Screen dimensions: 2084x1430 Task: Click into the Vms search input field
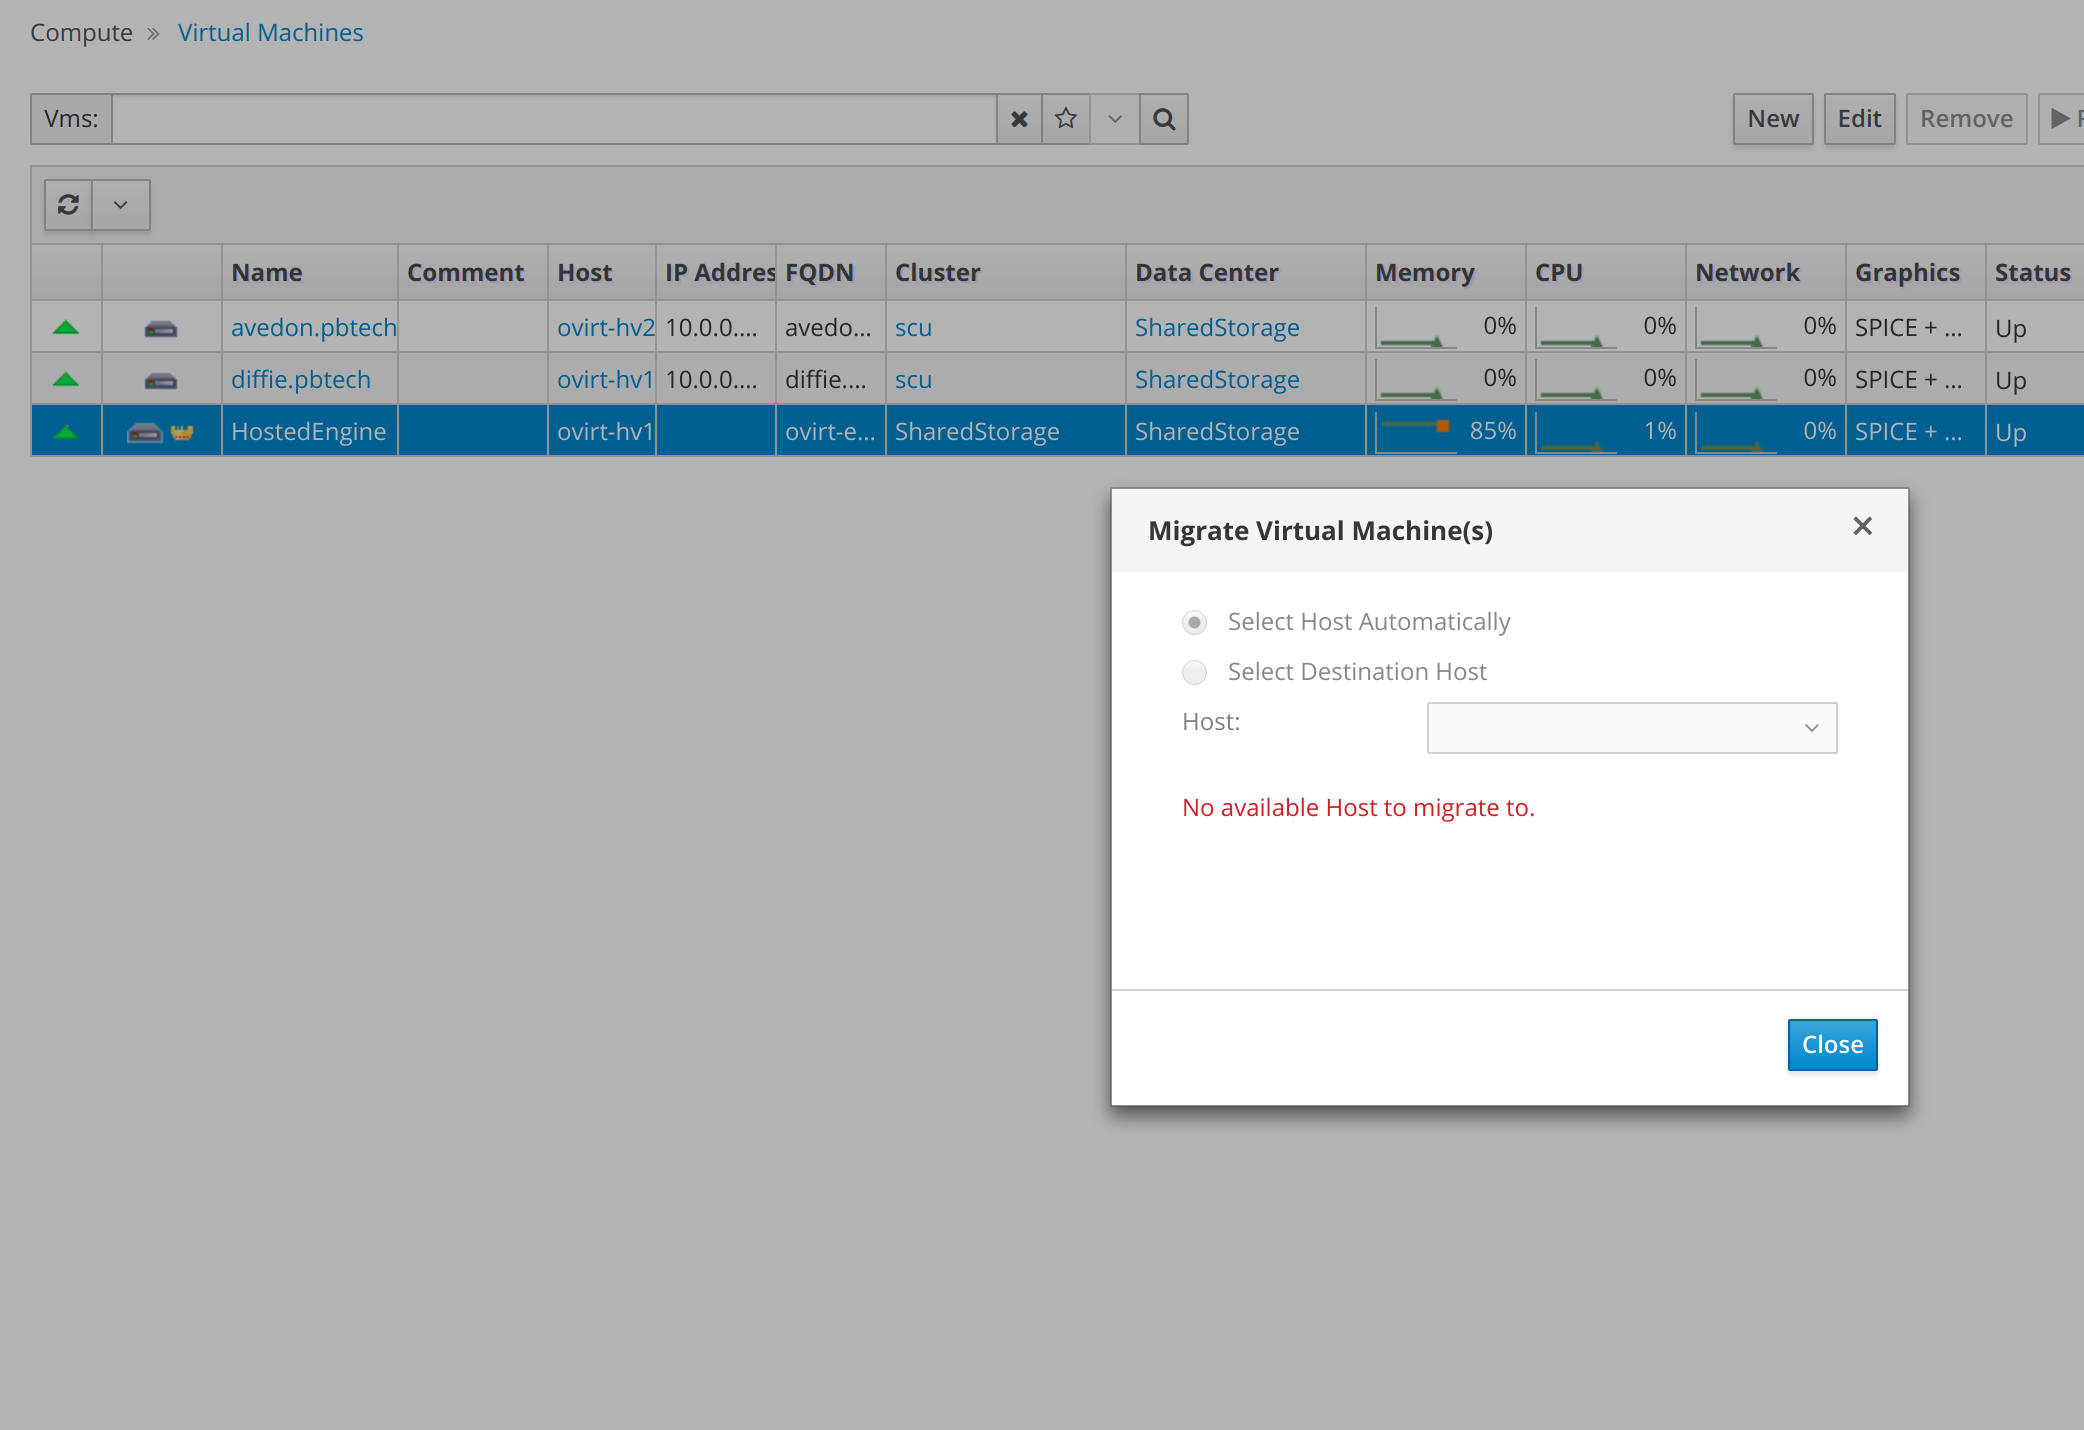tap(554, 119)
